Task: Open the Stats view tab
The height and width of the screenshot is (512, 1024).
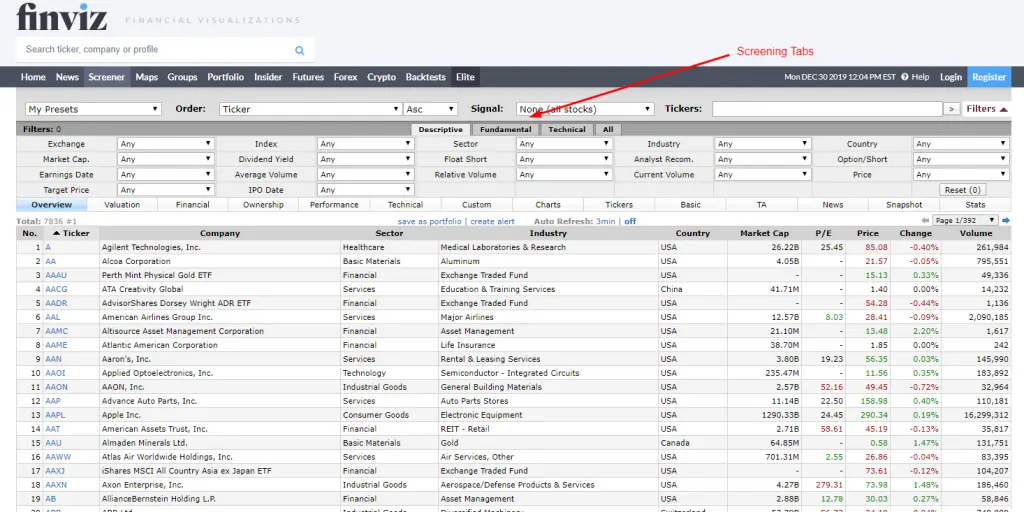Action: point(975,205)
